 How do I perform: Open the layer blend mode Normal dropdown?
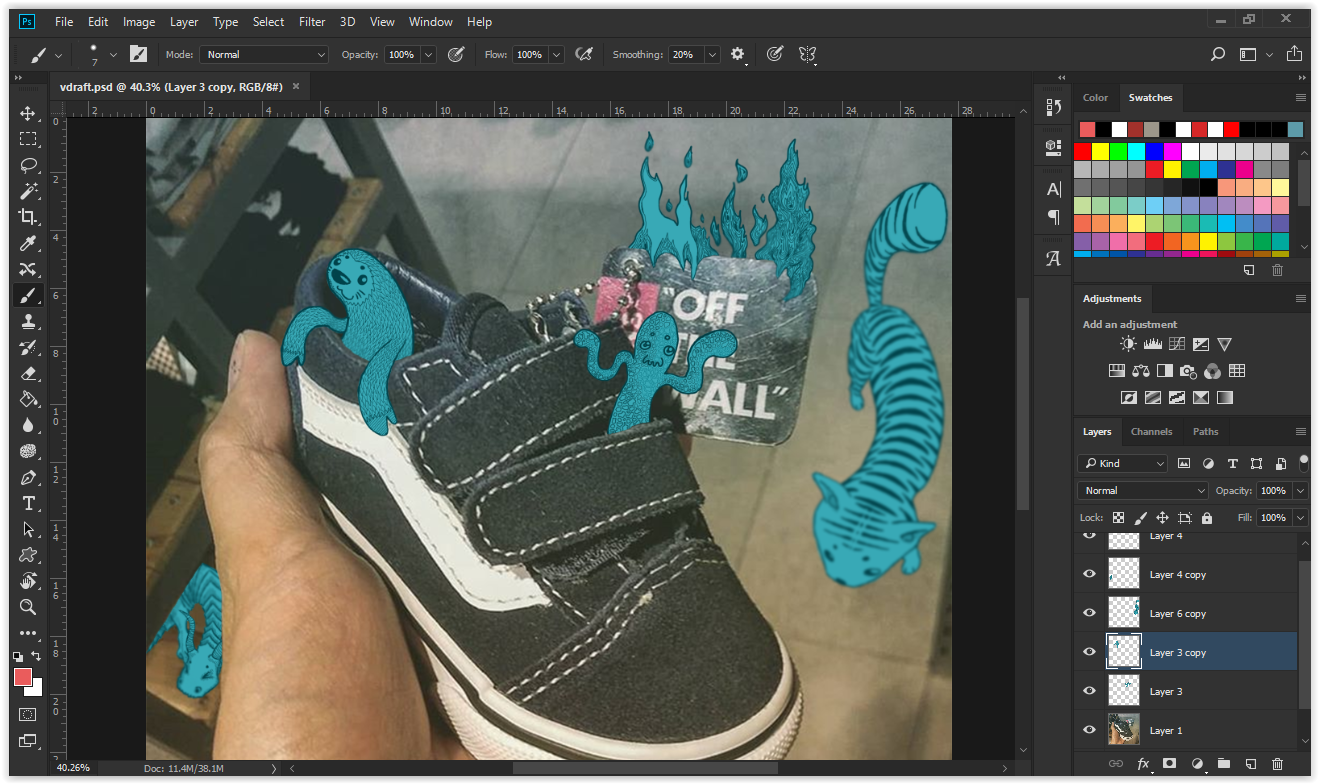[x=1143, y=491]
